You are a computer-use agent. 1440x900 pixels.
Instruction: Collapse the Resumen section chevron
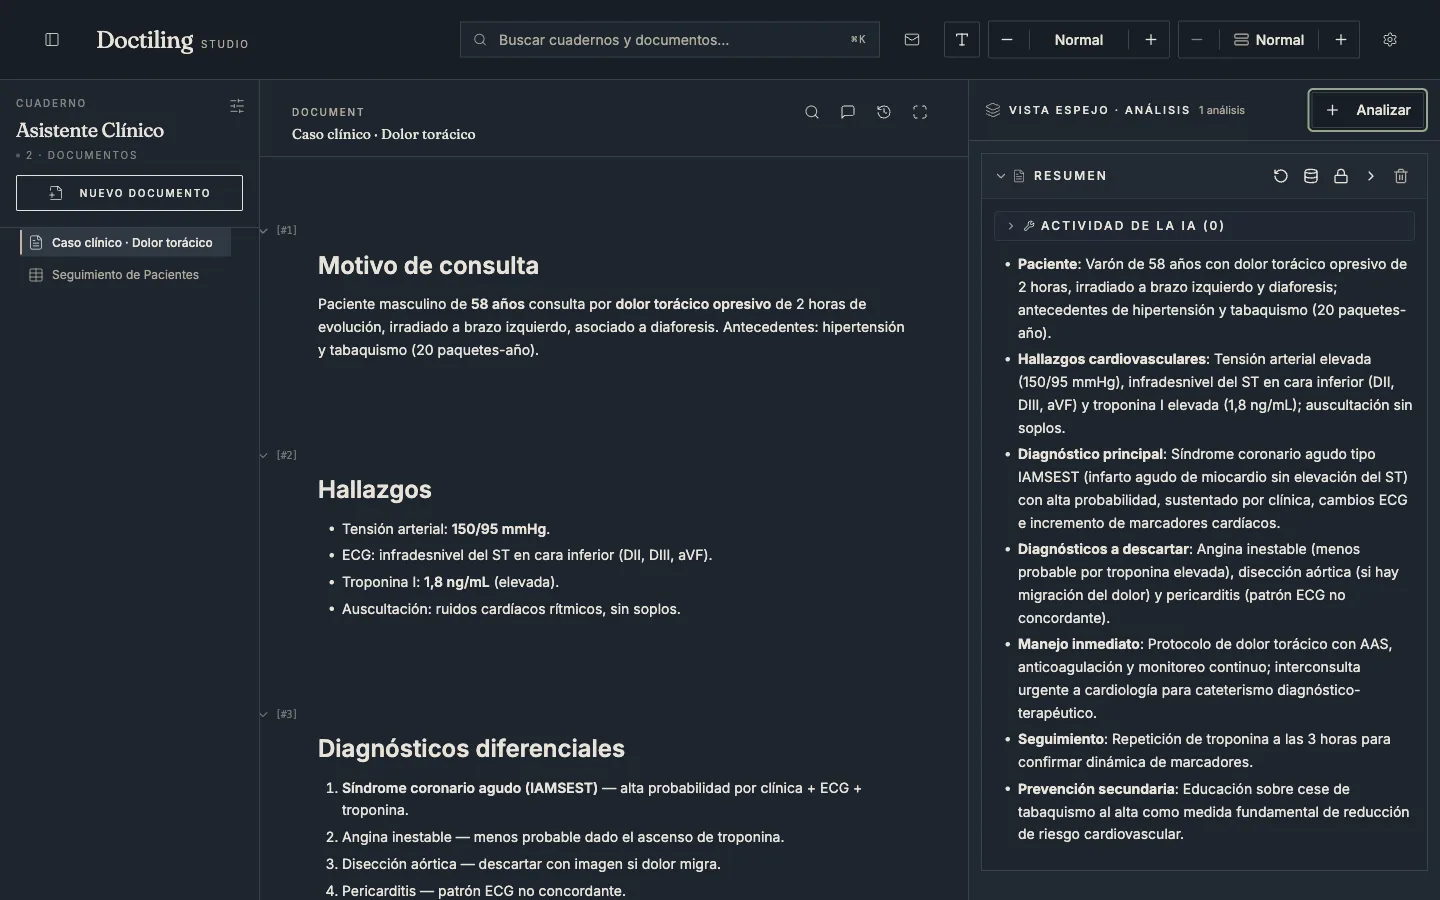coord(1000,176)
